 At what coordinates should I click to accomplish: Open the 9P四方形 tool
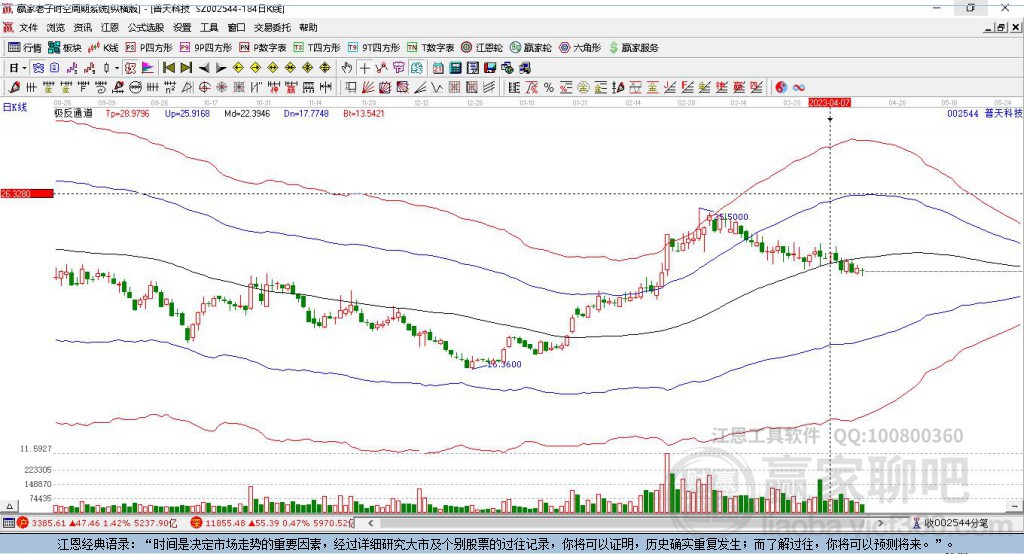tap(206, 48)
